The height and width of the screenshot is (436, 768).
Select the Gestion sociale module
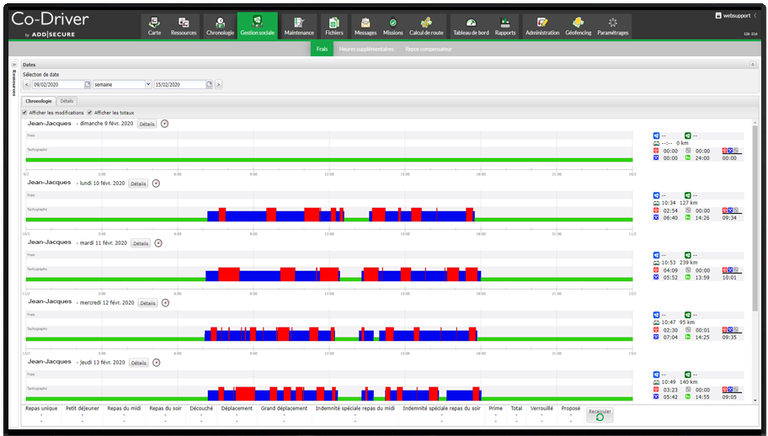(x=257, y=26)
